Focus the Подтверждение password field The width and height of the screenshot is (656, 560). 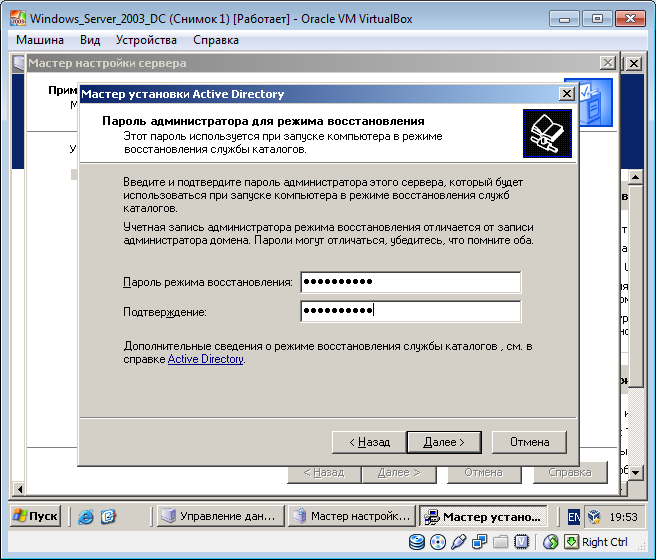click(x=410, y=311)
